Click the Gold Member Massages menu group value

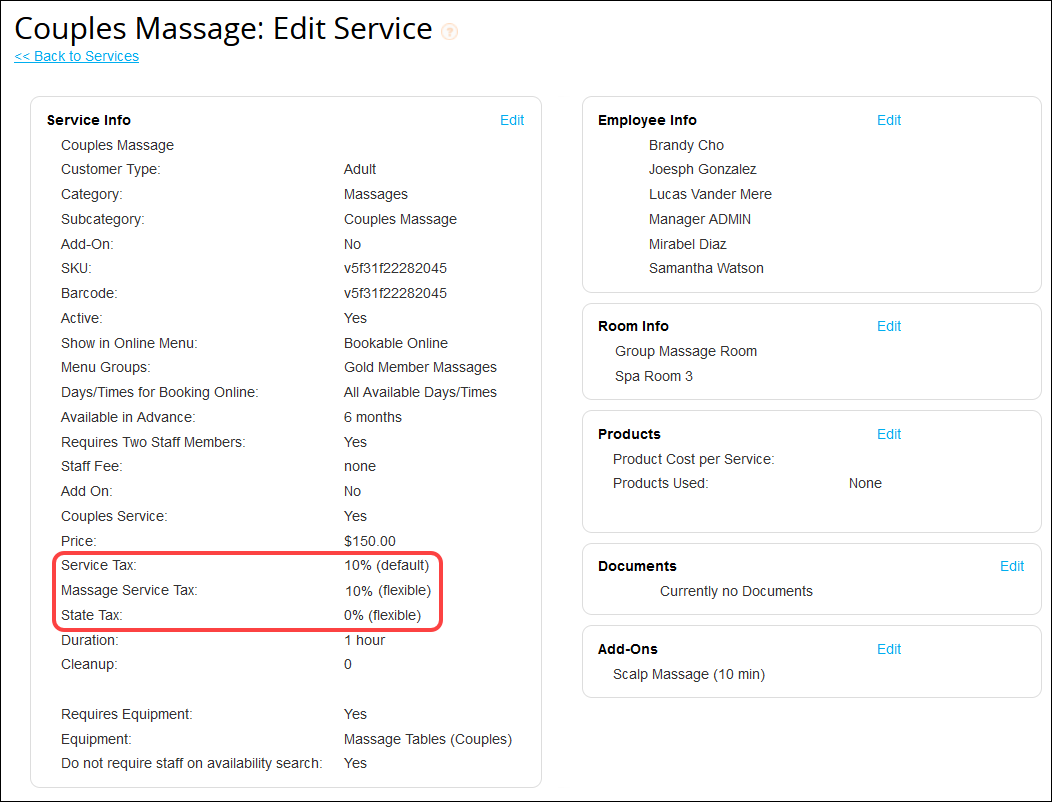[420, 367]
